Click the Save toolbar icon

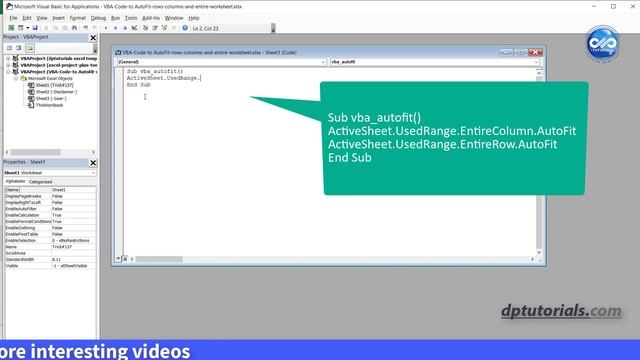pos(35,28)
